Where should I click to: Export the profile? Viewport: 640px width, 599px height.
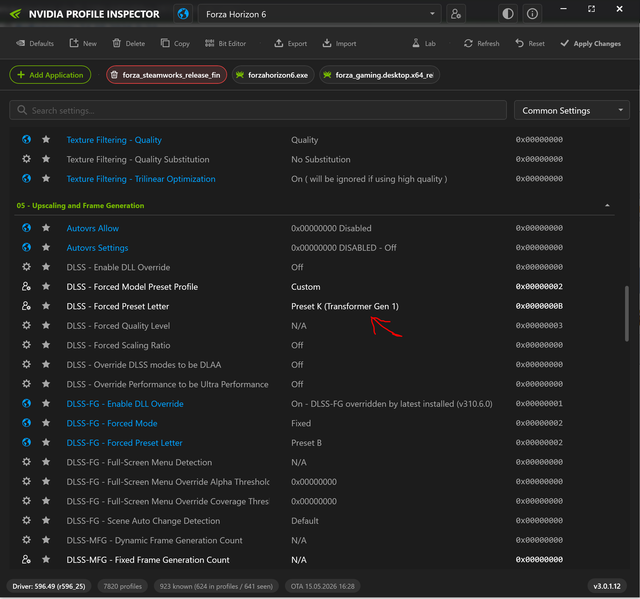pyautogui.click(x=291, y=44)
